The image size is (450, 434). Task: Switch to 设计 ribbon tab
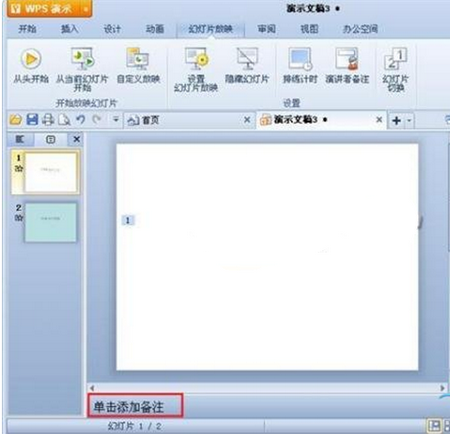coord(112,29)
